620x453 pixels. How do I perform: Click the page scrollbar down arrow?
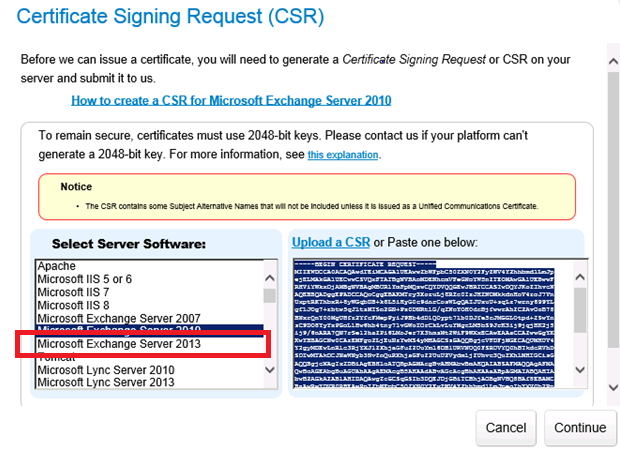613,387
